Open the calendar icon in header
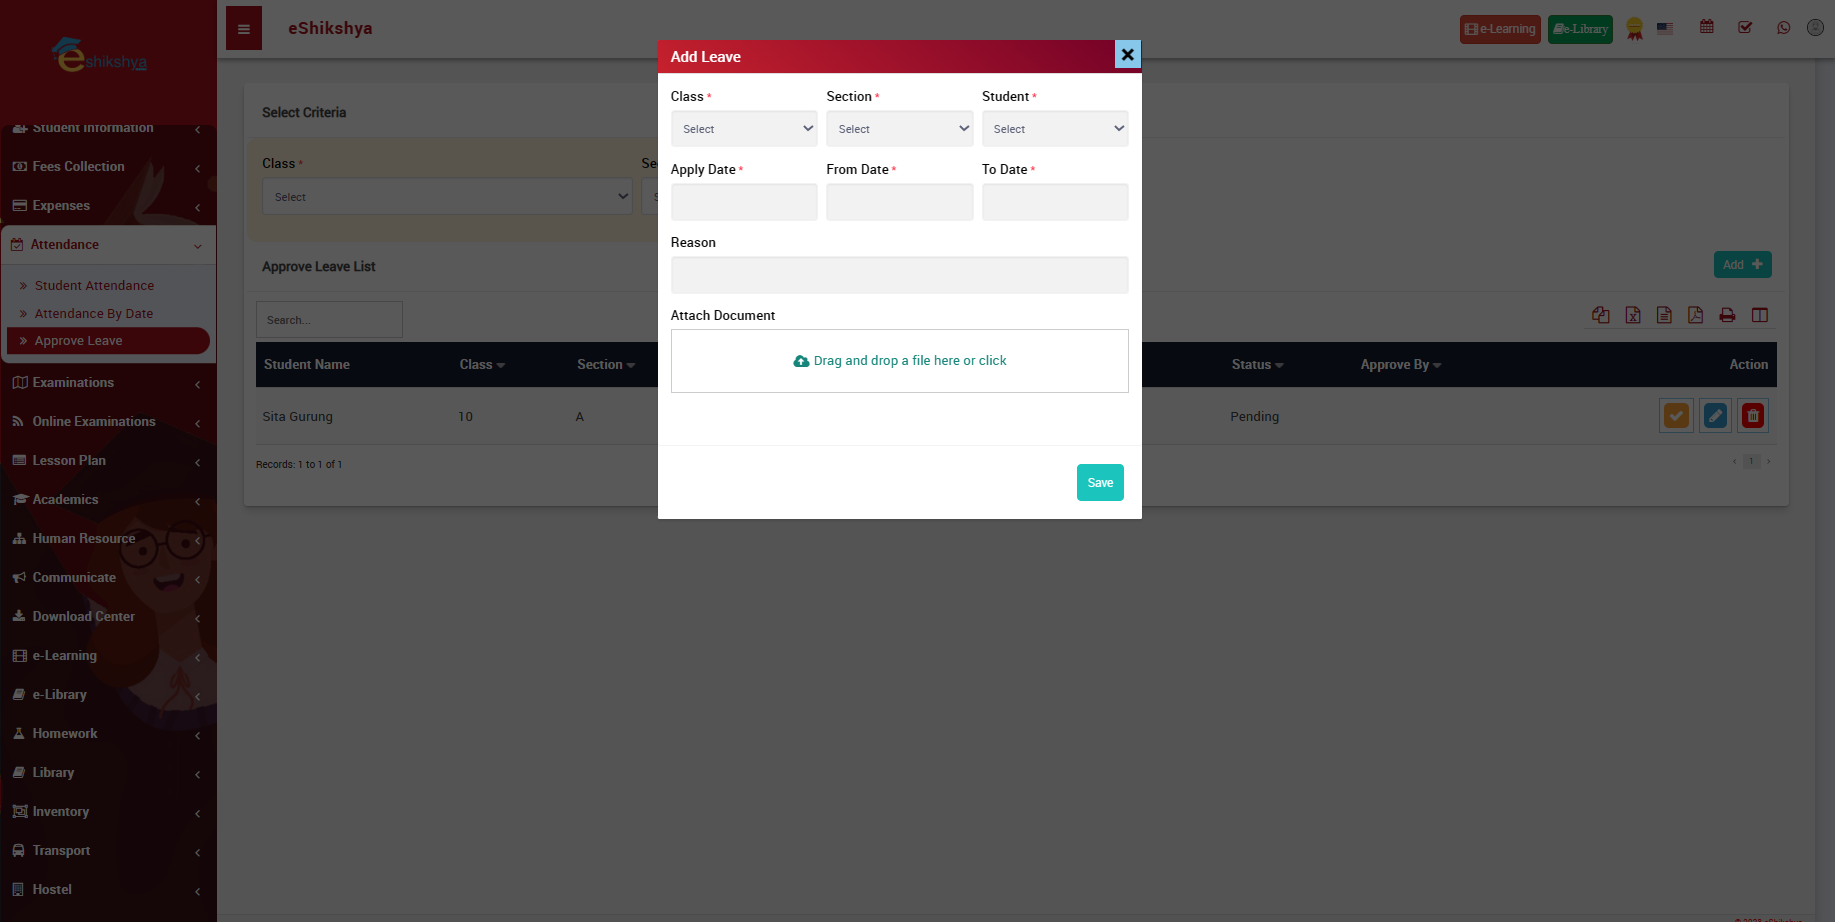This screenshot has height=922, width=1835. point(1707,28)
